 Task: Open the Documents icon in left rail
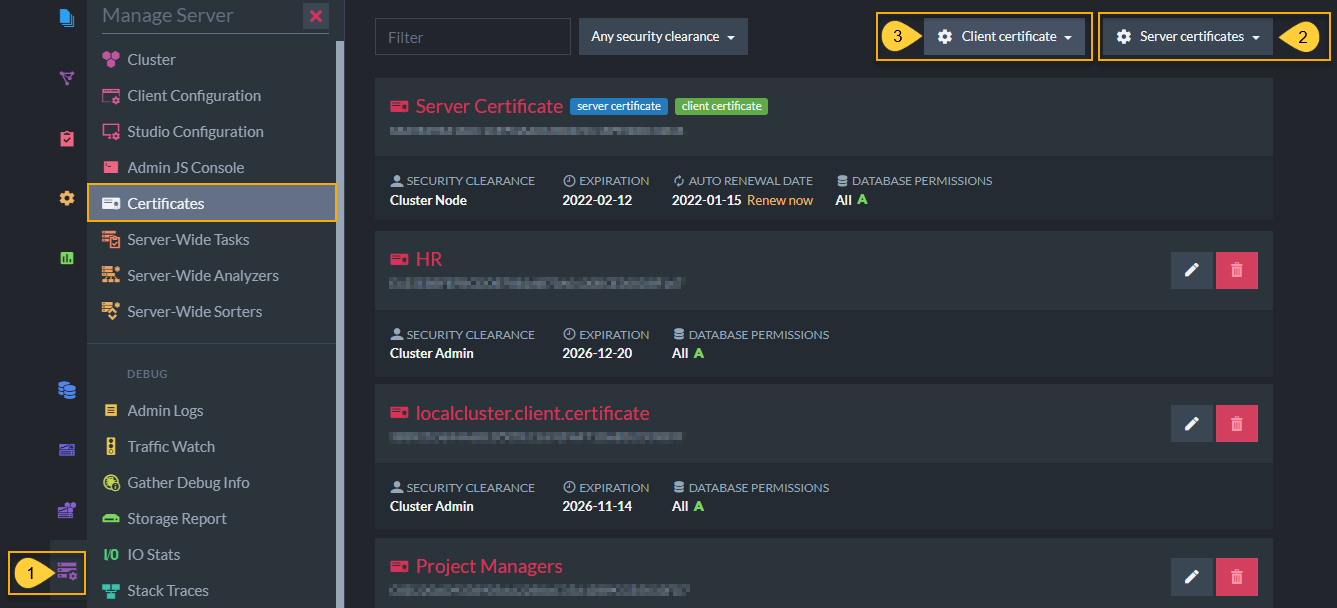[67, 17]
